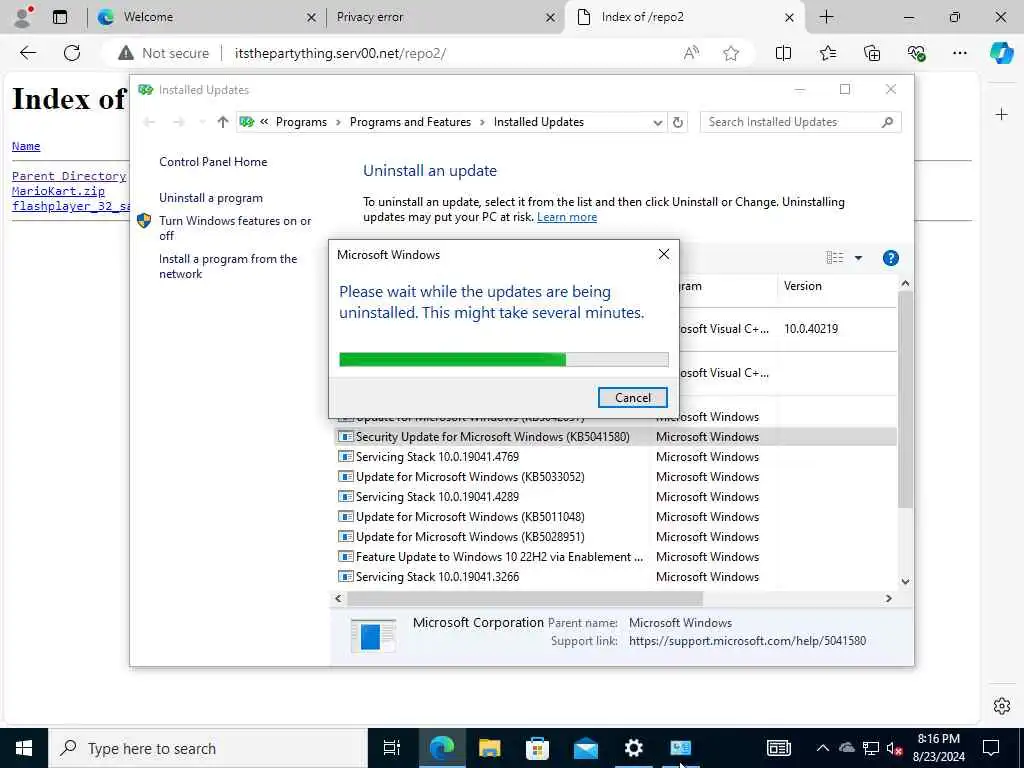Open Browser essentials heart icon
Screen dimensions: 1024x768
[x=916, y=53]
